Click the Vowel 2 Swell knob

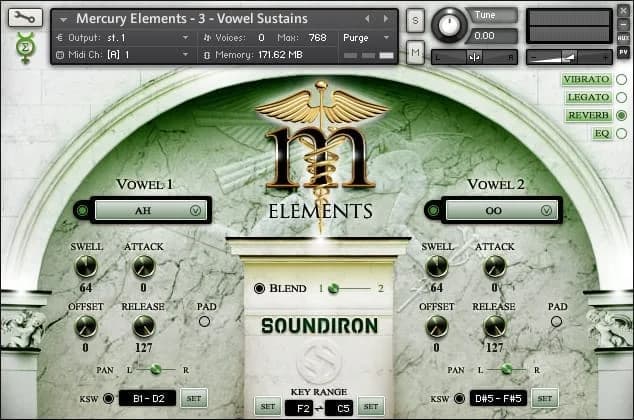coord(437,267)
